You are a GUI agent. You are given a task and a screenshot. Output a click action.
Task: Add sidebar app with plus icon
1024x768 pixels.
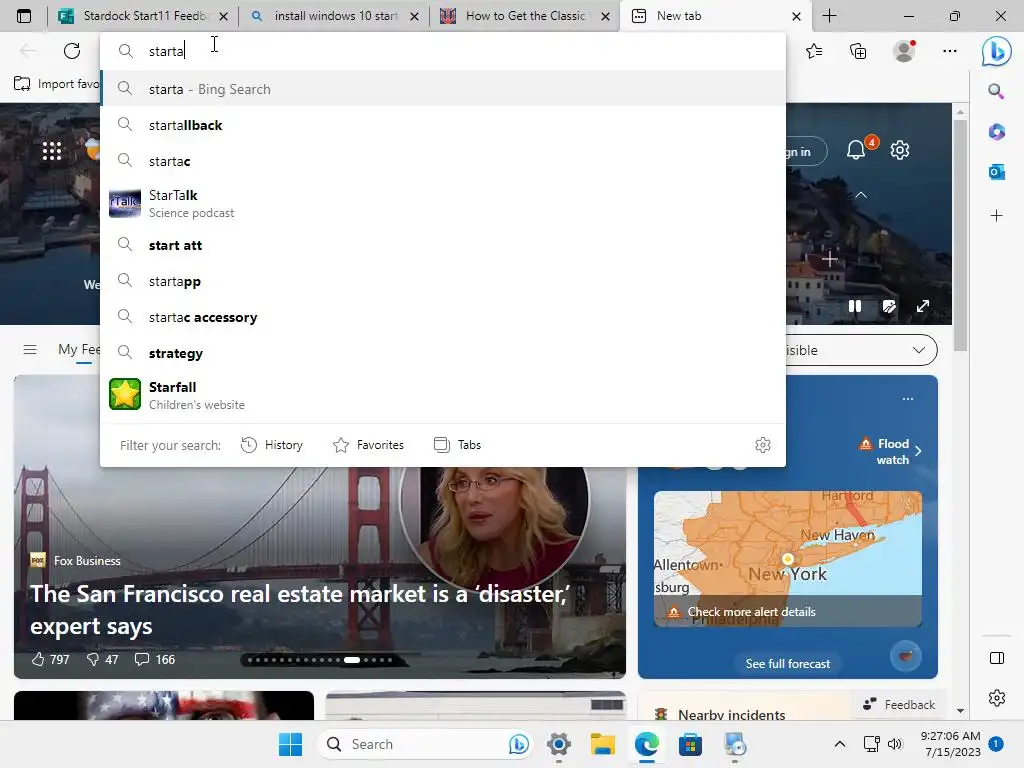(x=996, y=216)
